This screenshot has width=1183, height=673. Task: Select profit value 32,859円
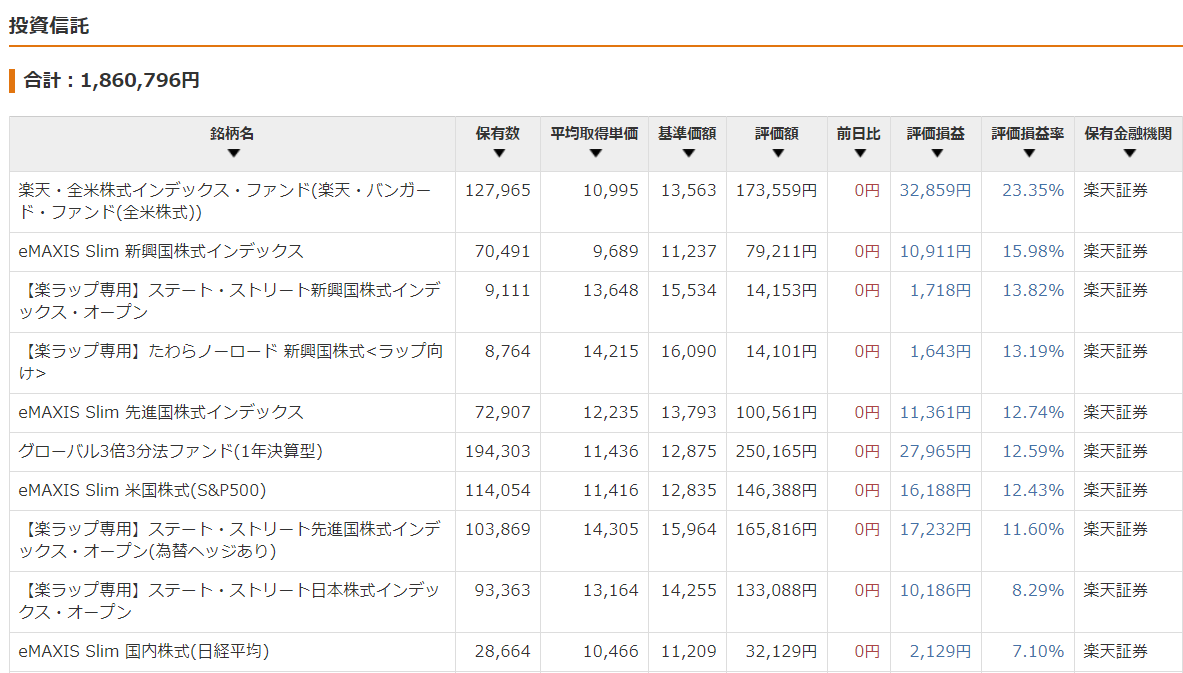point(935,190)
